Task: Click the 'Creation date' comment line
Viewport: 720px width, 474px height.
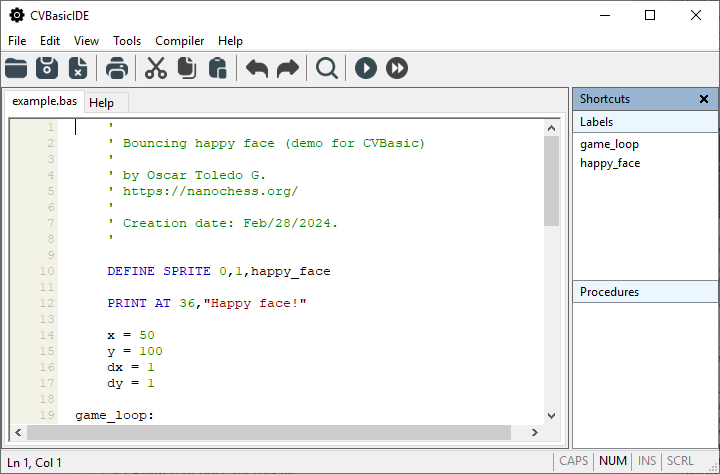Action: [x=222, y=223]
